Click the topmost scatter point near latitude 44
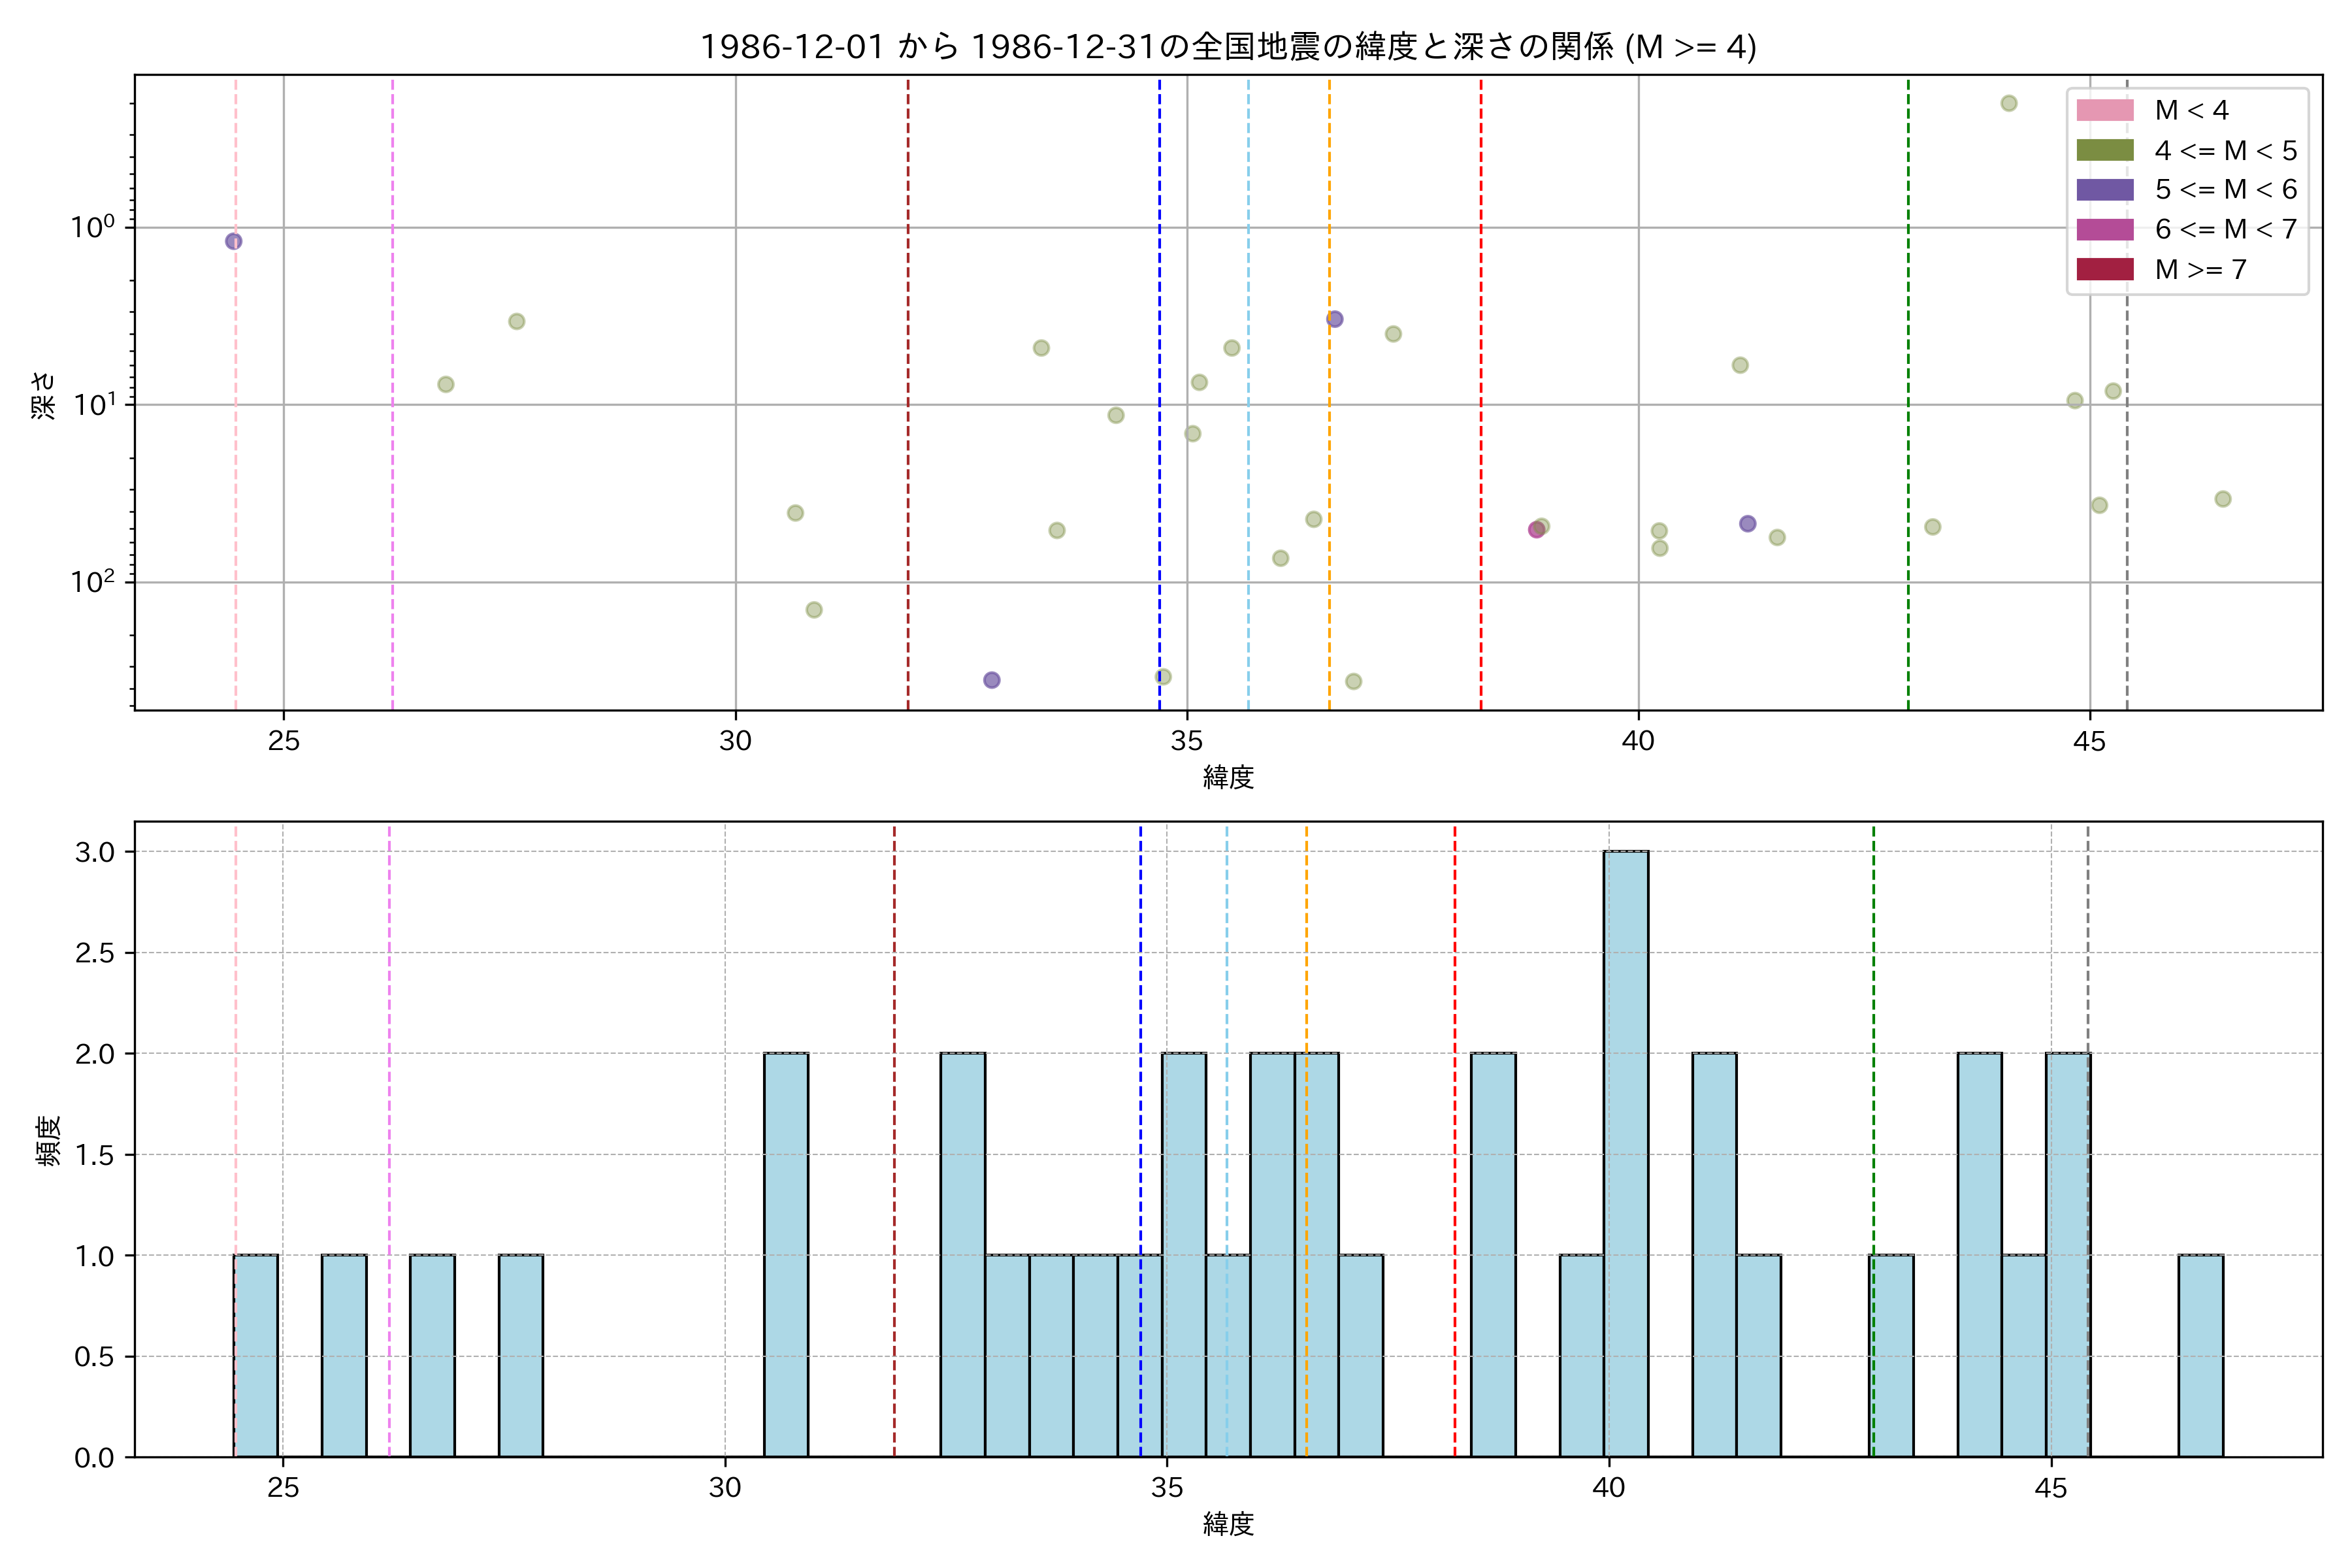The width and height of the screenshot is (2352, 1568). click(2008, 103)
